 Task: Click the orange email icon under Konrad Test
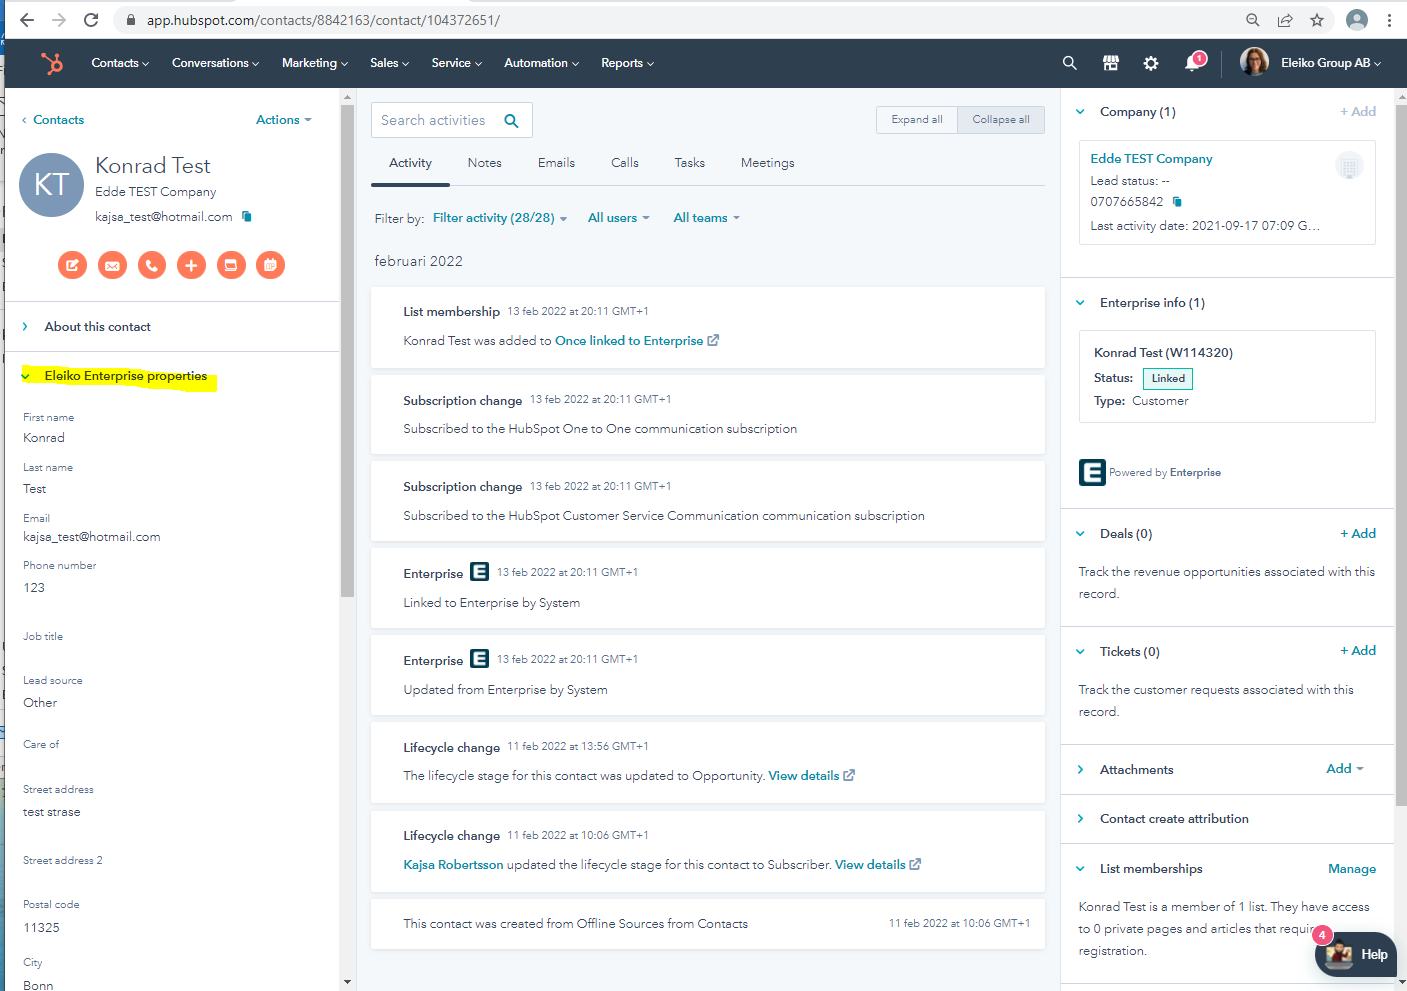(112, 265)
